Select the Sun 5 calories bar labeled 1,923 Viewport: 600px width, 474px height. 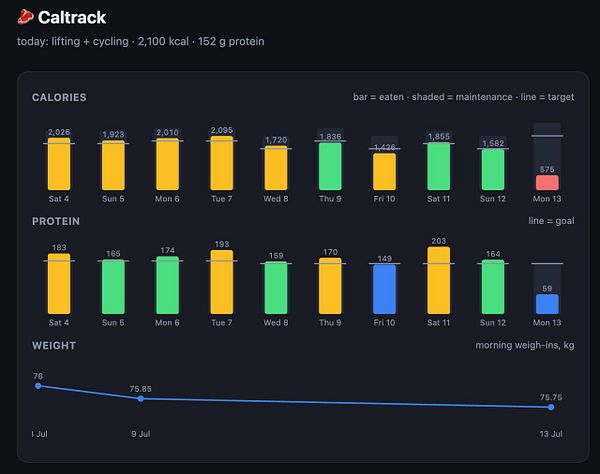(113, 165)
